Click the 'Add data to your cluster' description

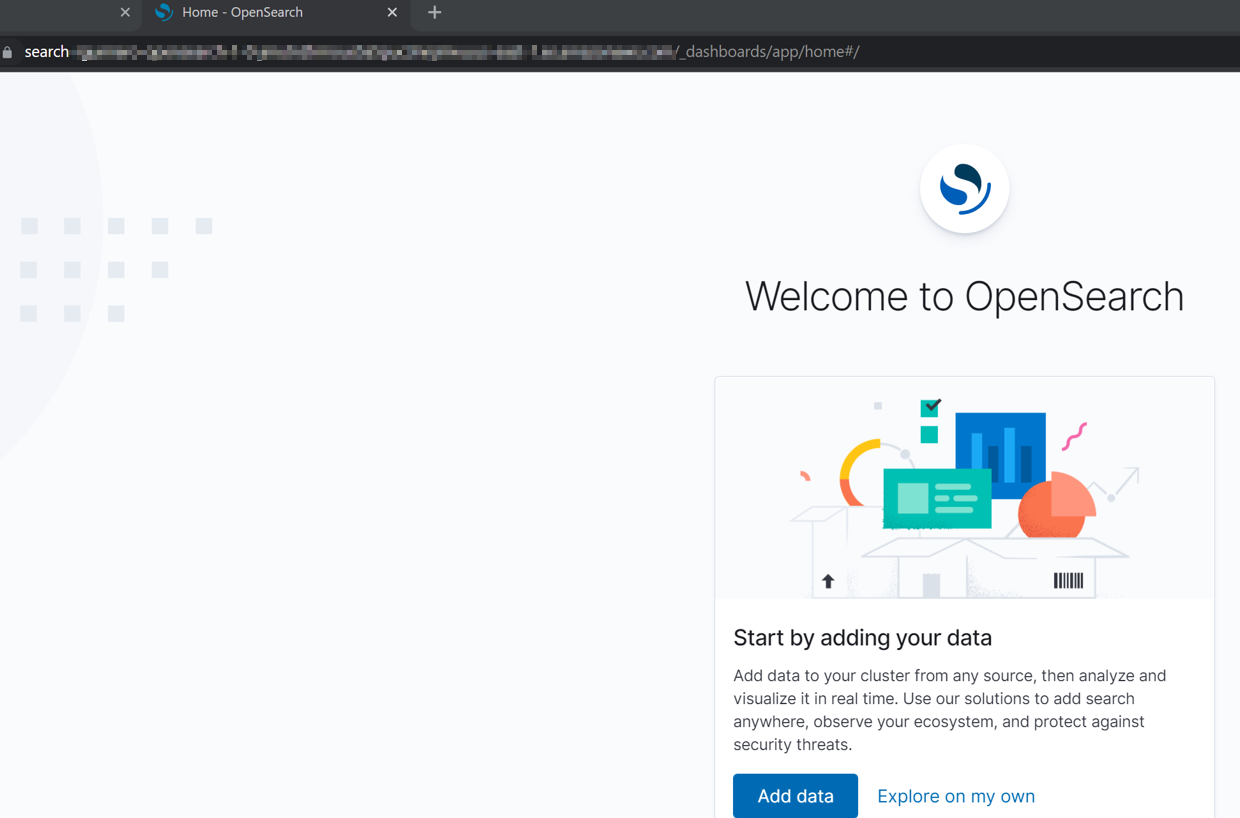[x=950, y=710]
